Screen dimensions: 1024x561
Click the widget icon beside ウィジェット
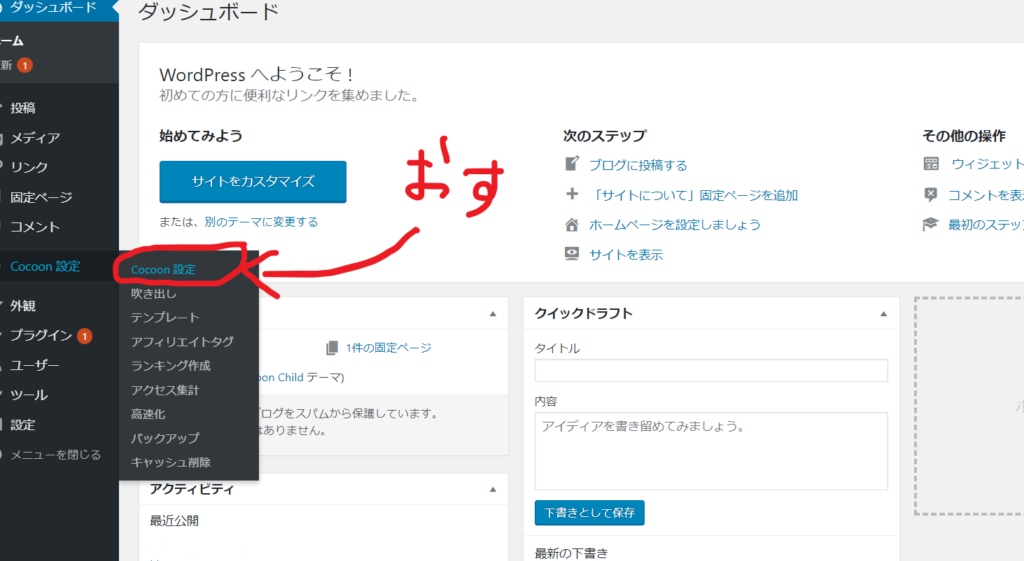931,163
